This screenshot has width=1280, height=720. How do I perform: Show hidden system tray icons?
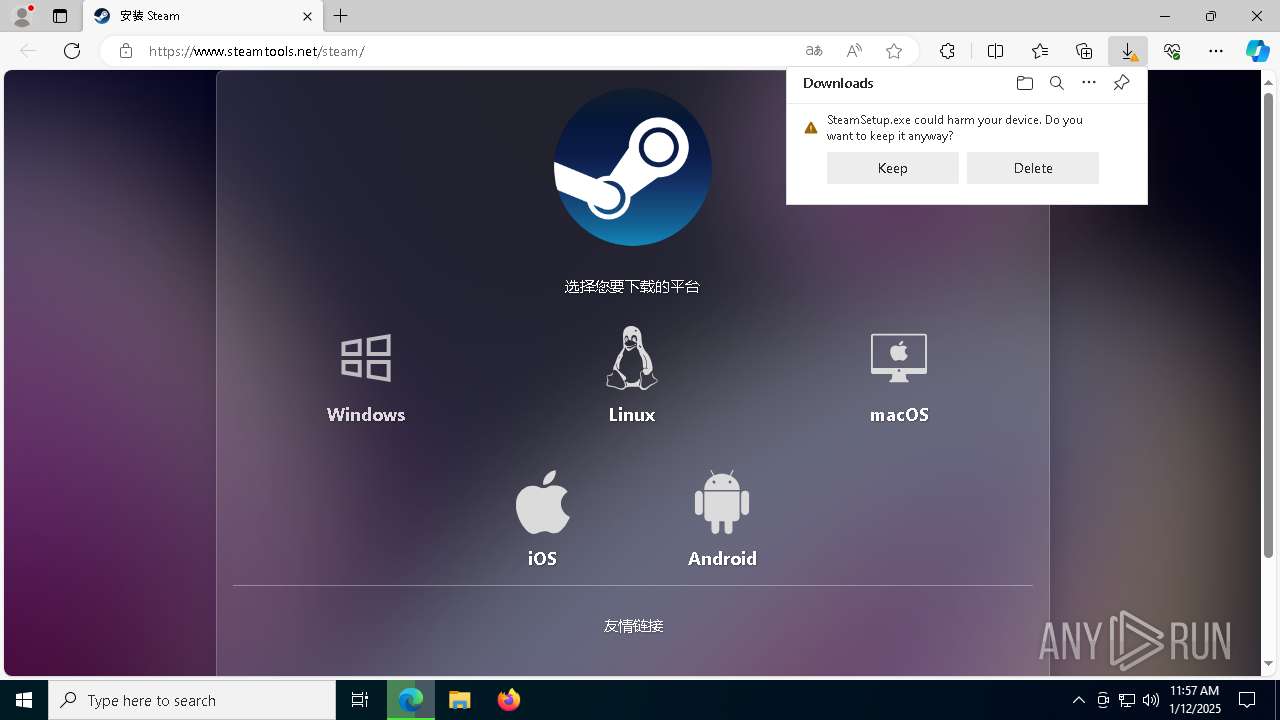[1078, 700]
